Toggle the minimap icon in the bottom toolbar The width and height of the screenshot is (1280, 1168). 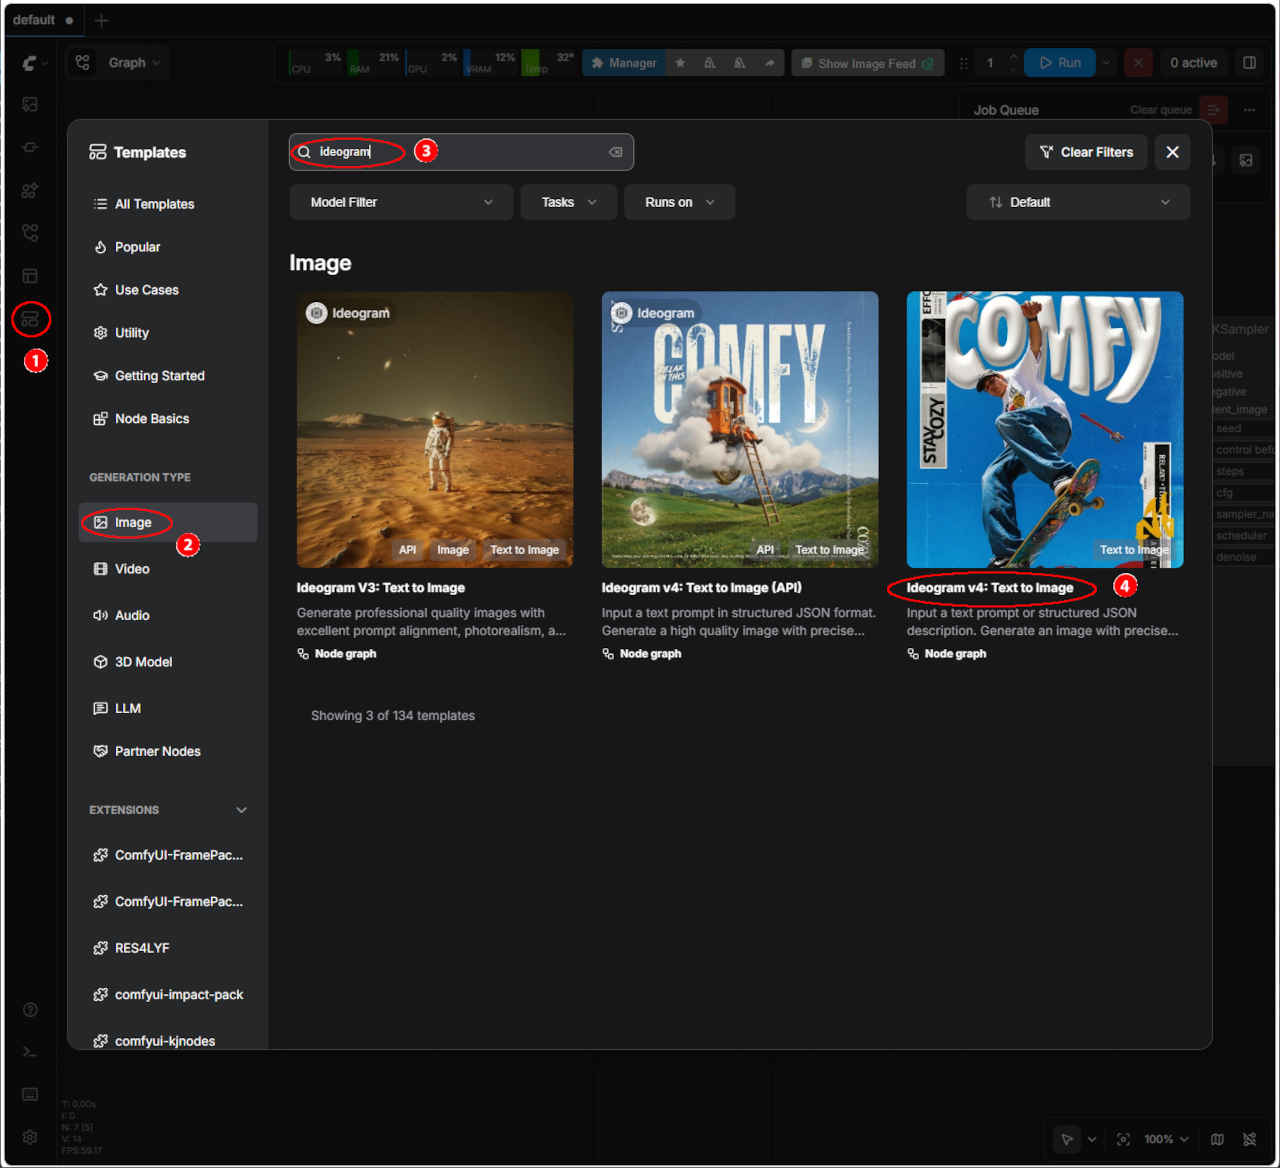pyautogui.click(x=1217, y=1139)
